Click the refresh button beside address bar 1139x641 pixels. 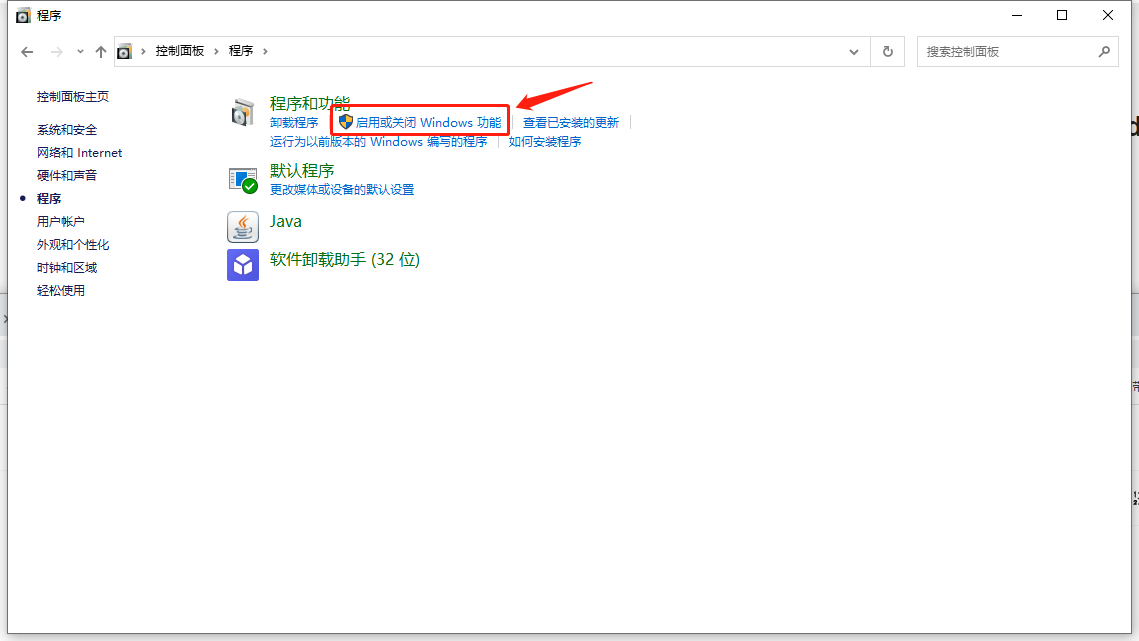point(887,51)
